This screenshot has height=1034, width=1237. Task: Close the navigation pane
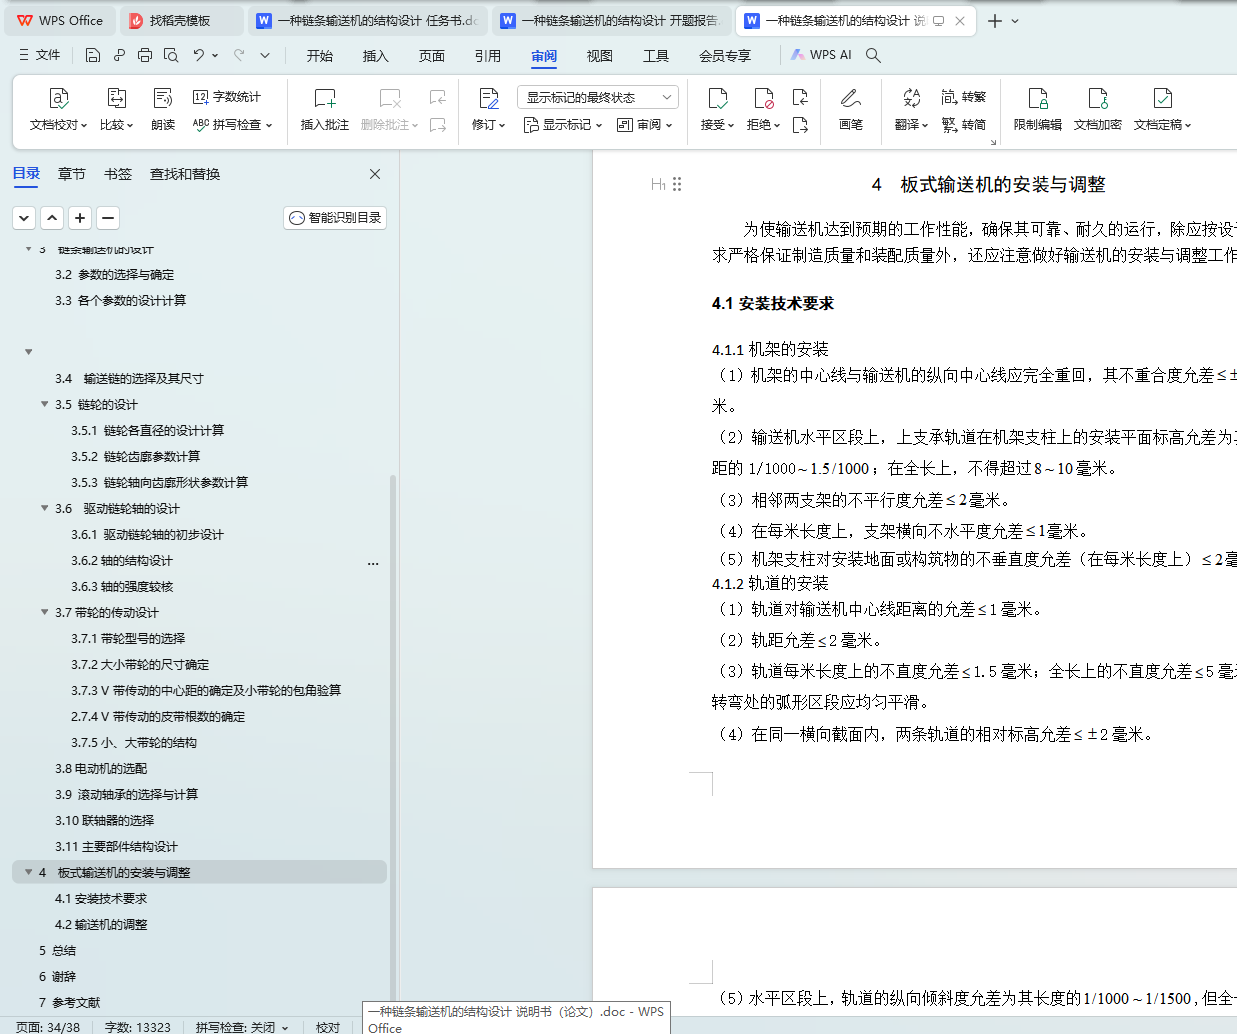(375, 174)
